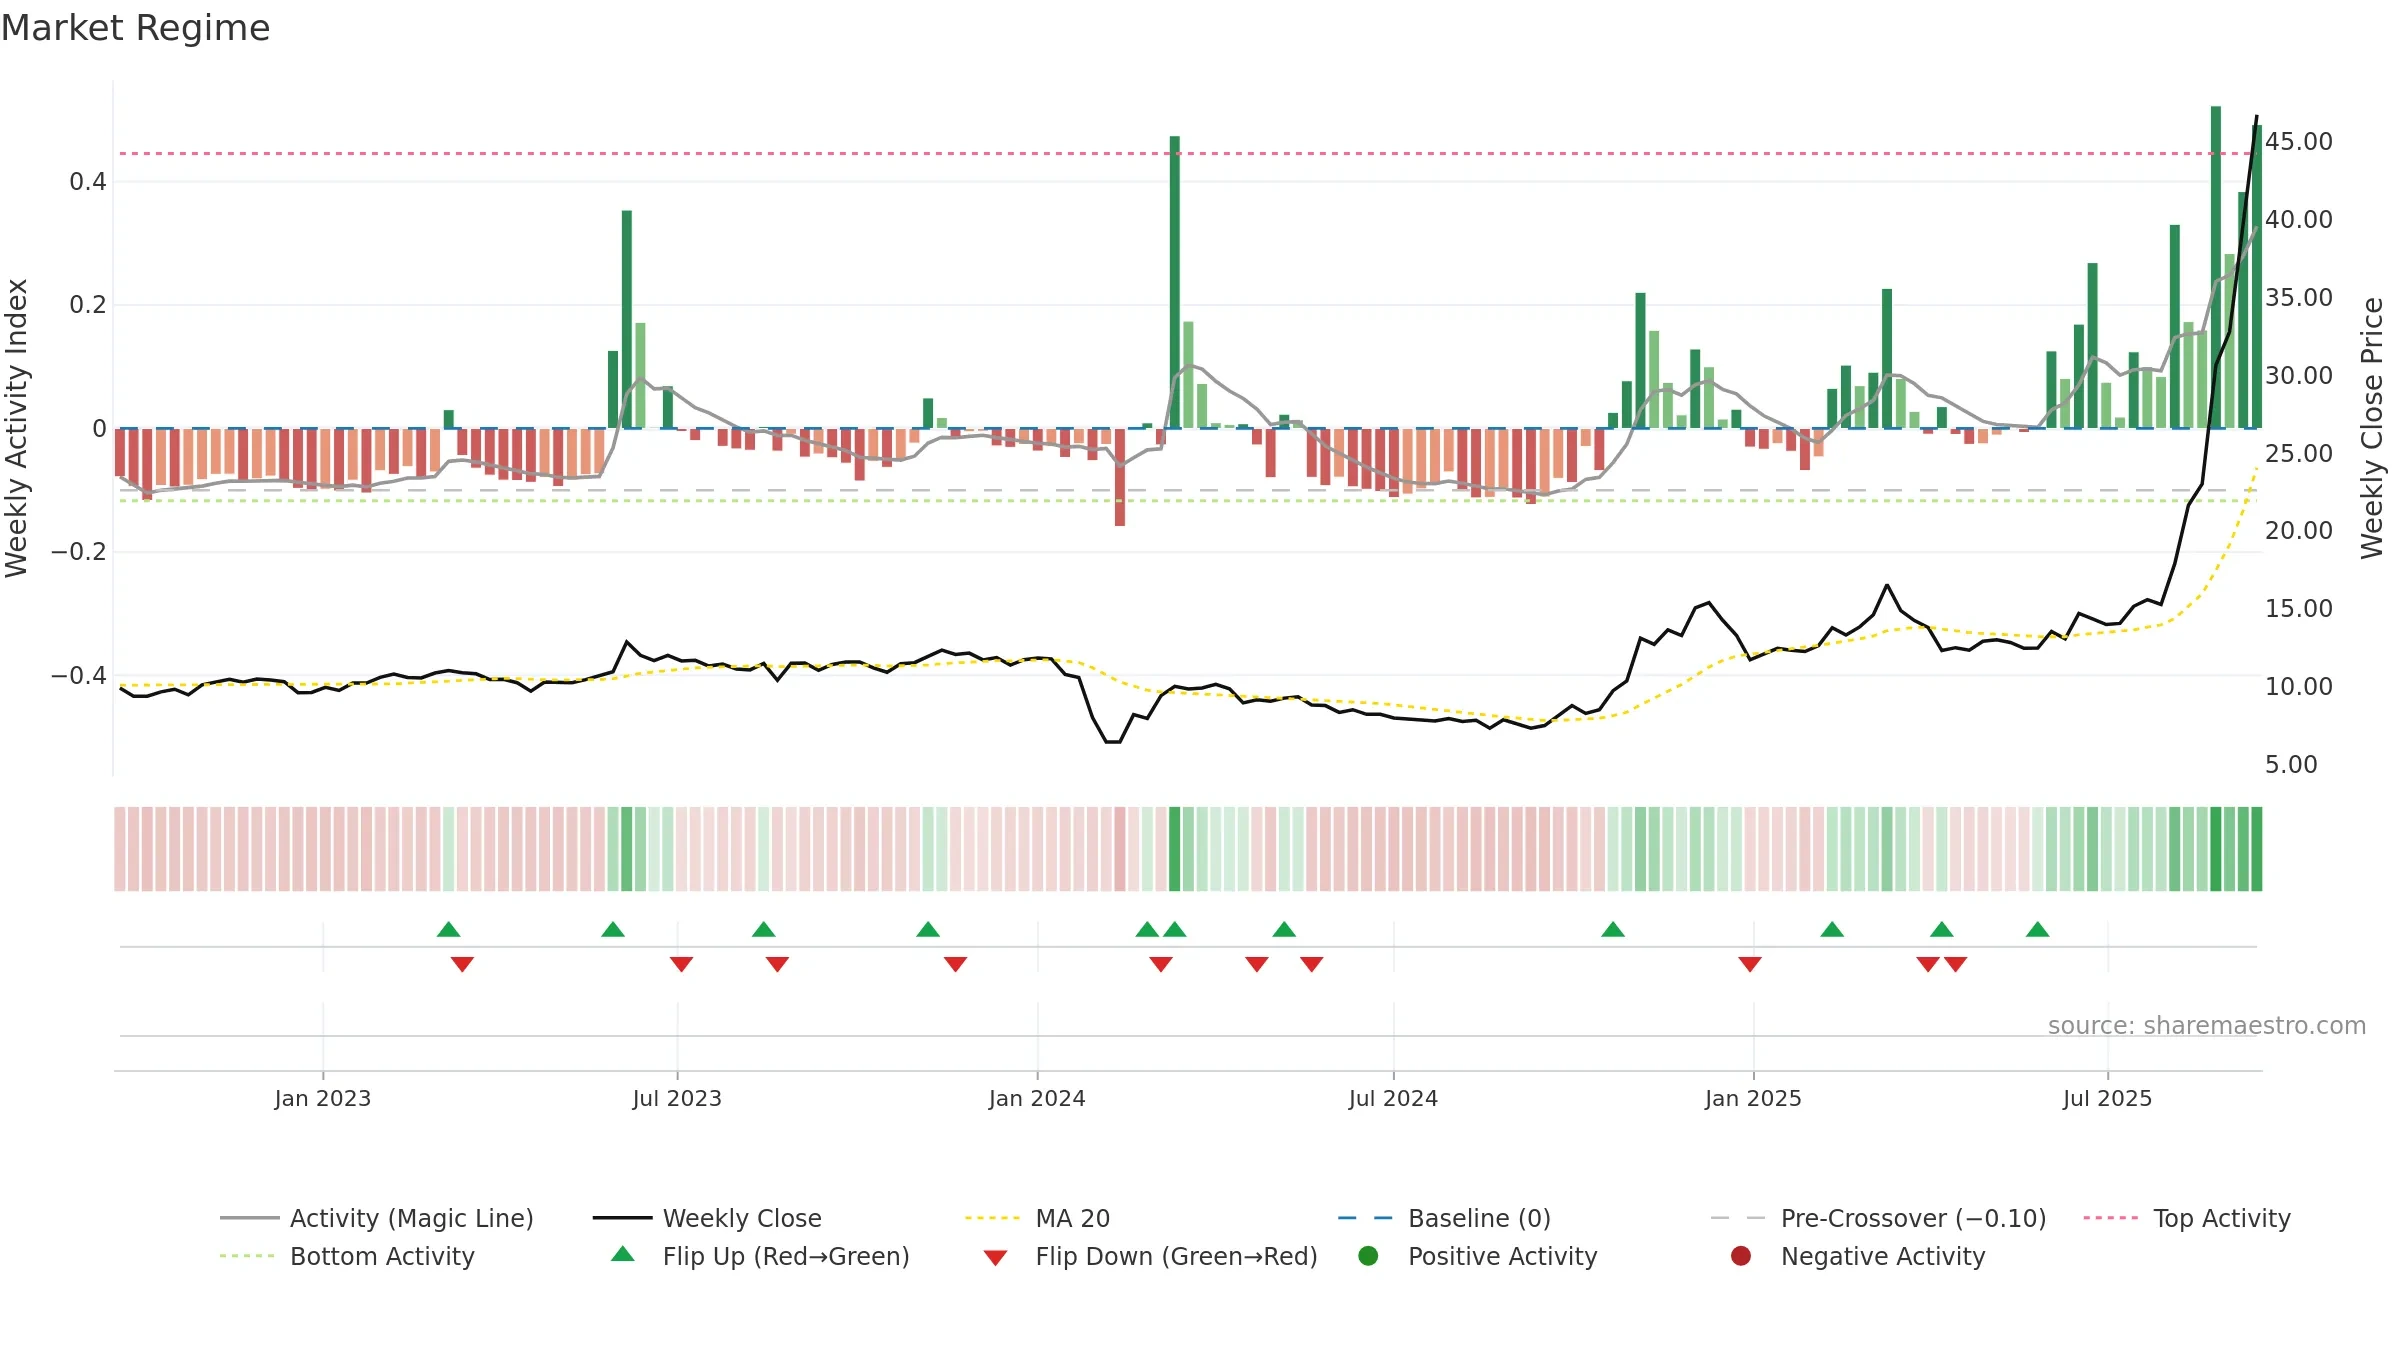Toggle the Bottom Activity legend entry

pos(347,1256)
